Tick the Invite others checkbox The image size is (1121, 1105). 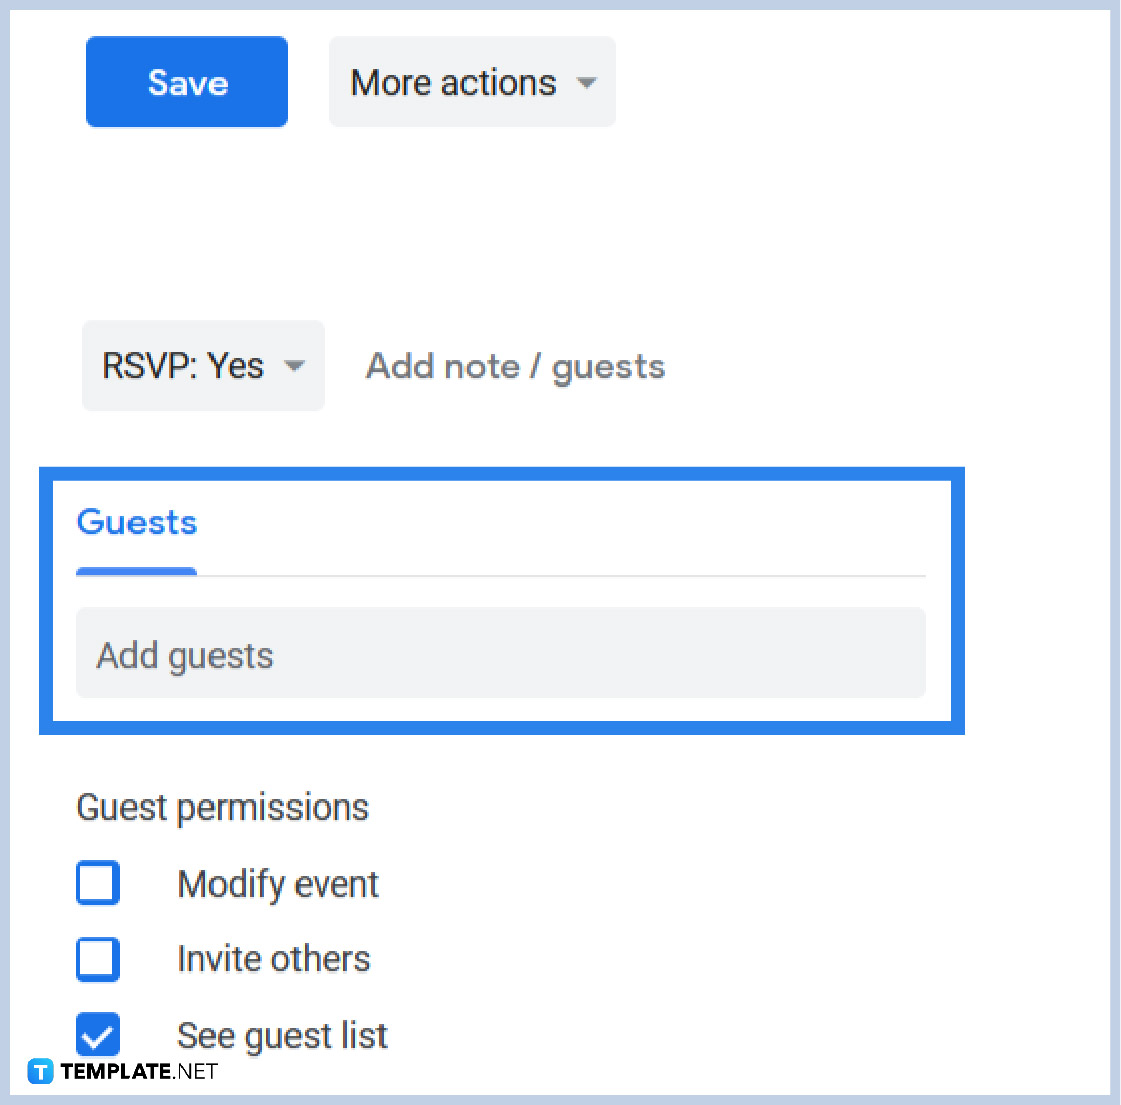[98, 959]
